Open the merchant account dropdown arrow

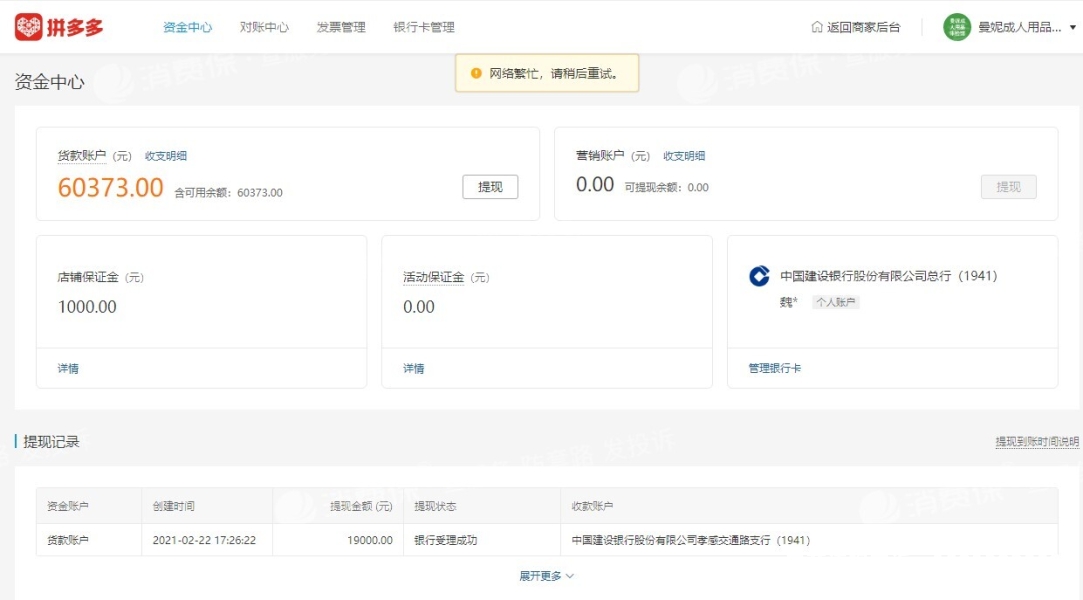pyautogui.click(x=1073, y=27)
